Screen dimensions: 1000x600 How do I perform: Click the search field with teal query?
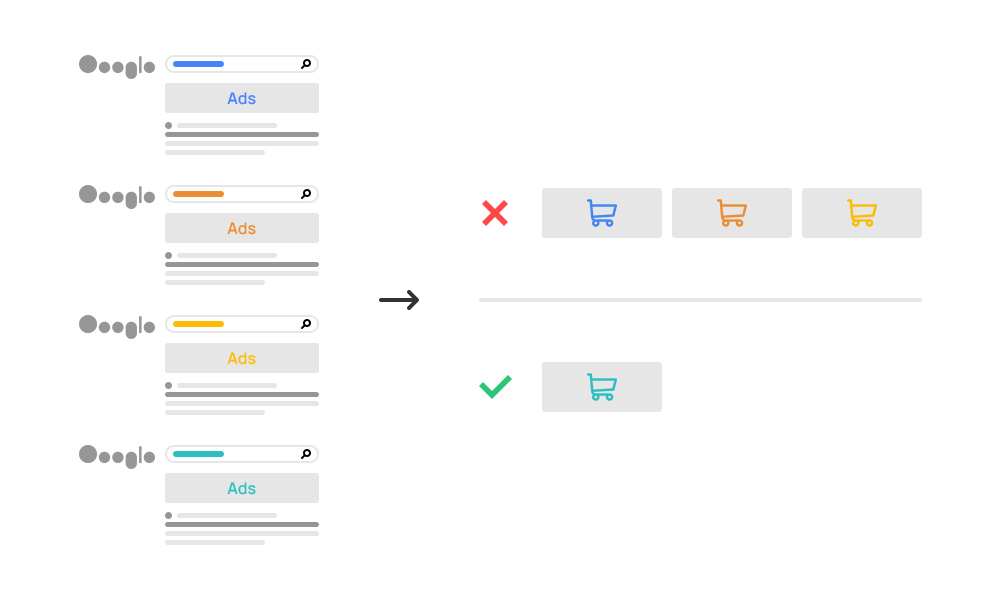pos(242,454)
